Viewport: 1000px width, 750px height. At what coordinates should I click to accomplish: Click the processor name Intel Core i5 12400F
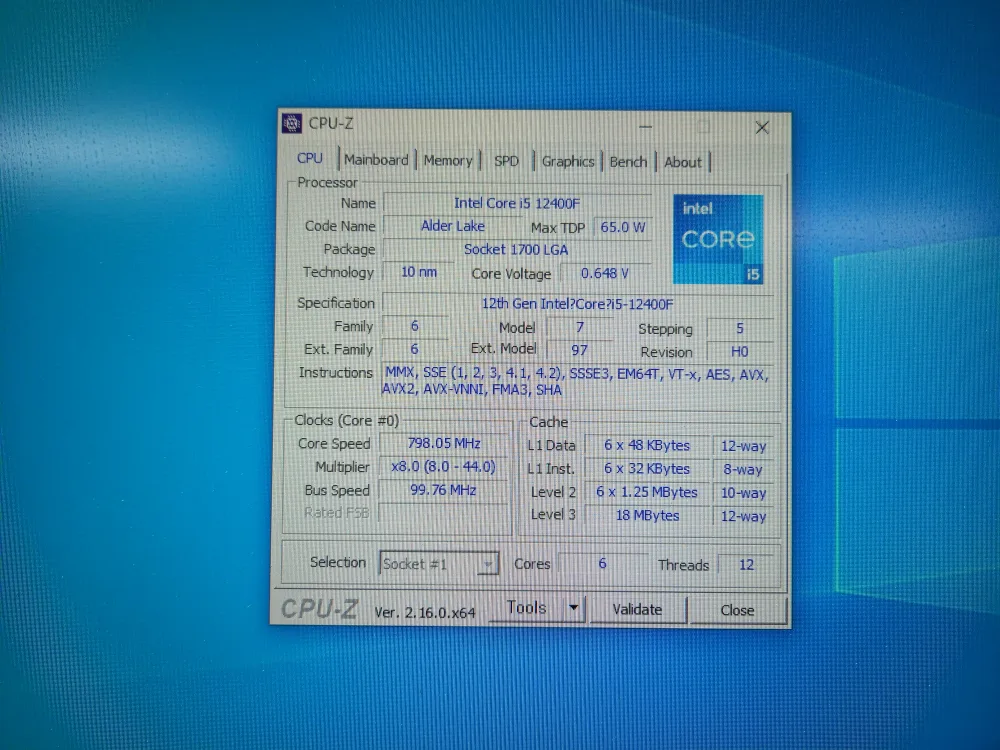pyautogui.click(x=517, y=203)
